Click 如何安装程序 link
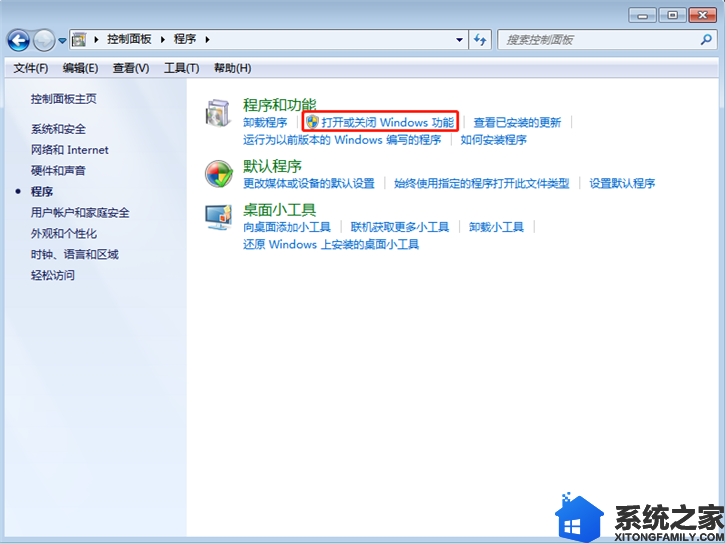725x543 pixels. tap(493, 140)
